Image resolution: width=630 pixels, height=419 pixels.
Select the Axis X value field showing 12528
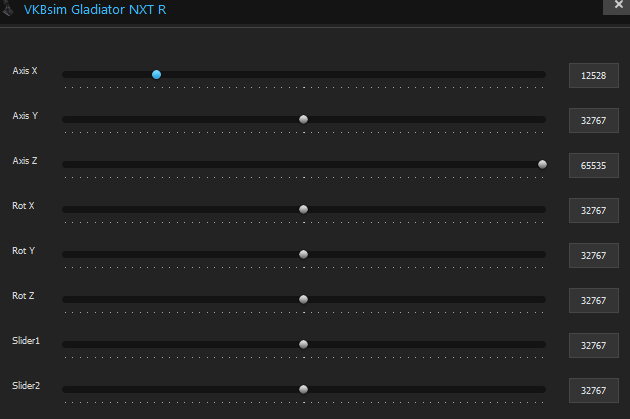point(593,76)
